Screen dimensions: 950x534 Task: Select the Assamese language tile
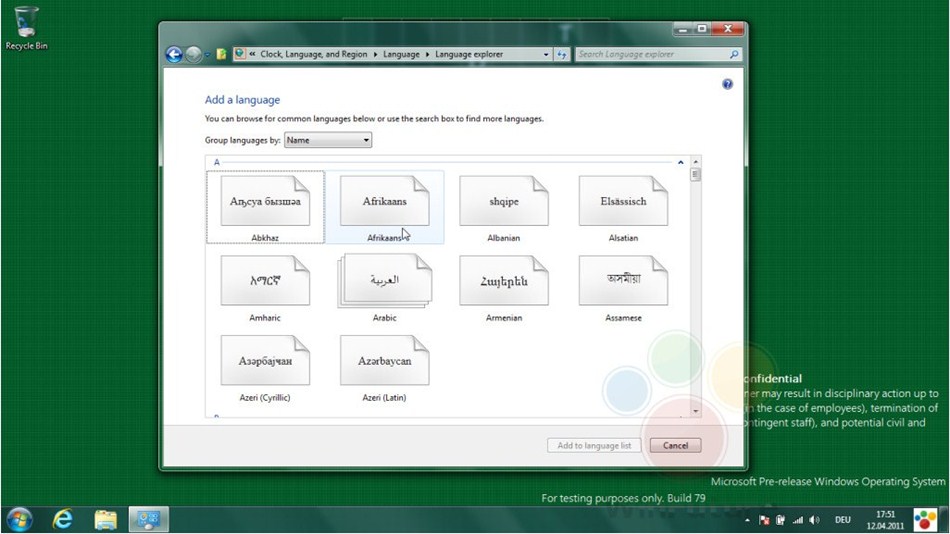pyautogui.click(x=623, y=287)
